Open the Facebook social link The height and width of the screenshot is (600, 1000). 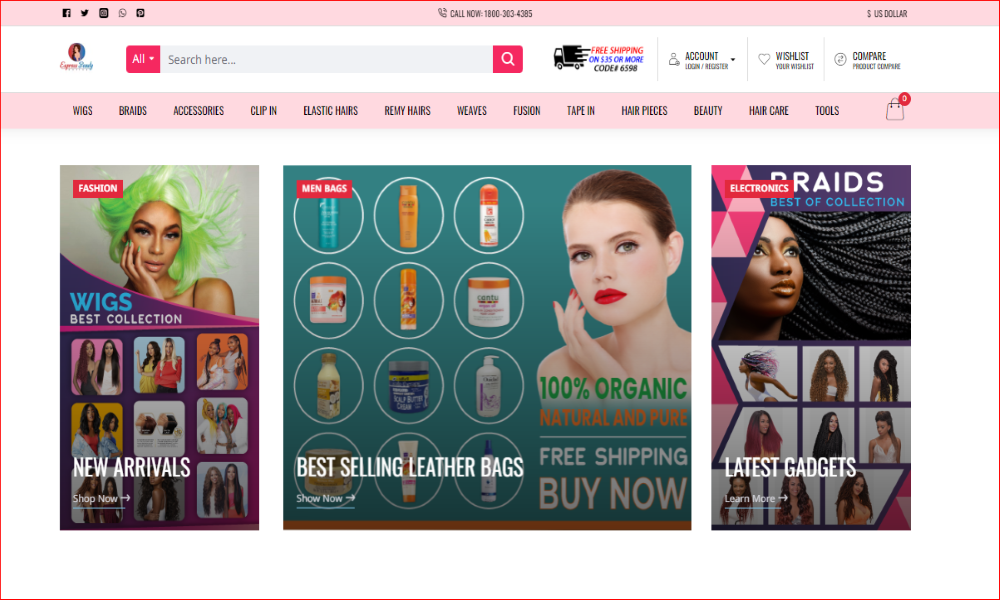[x=67, y=13]
